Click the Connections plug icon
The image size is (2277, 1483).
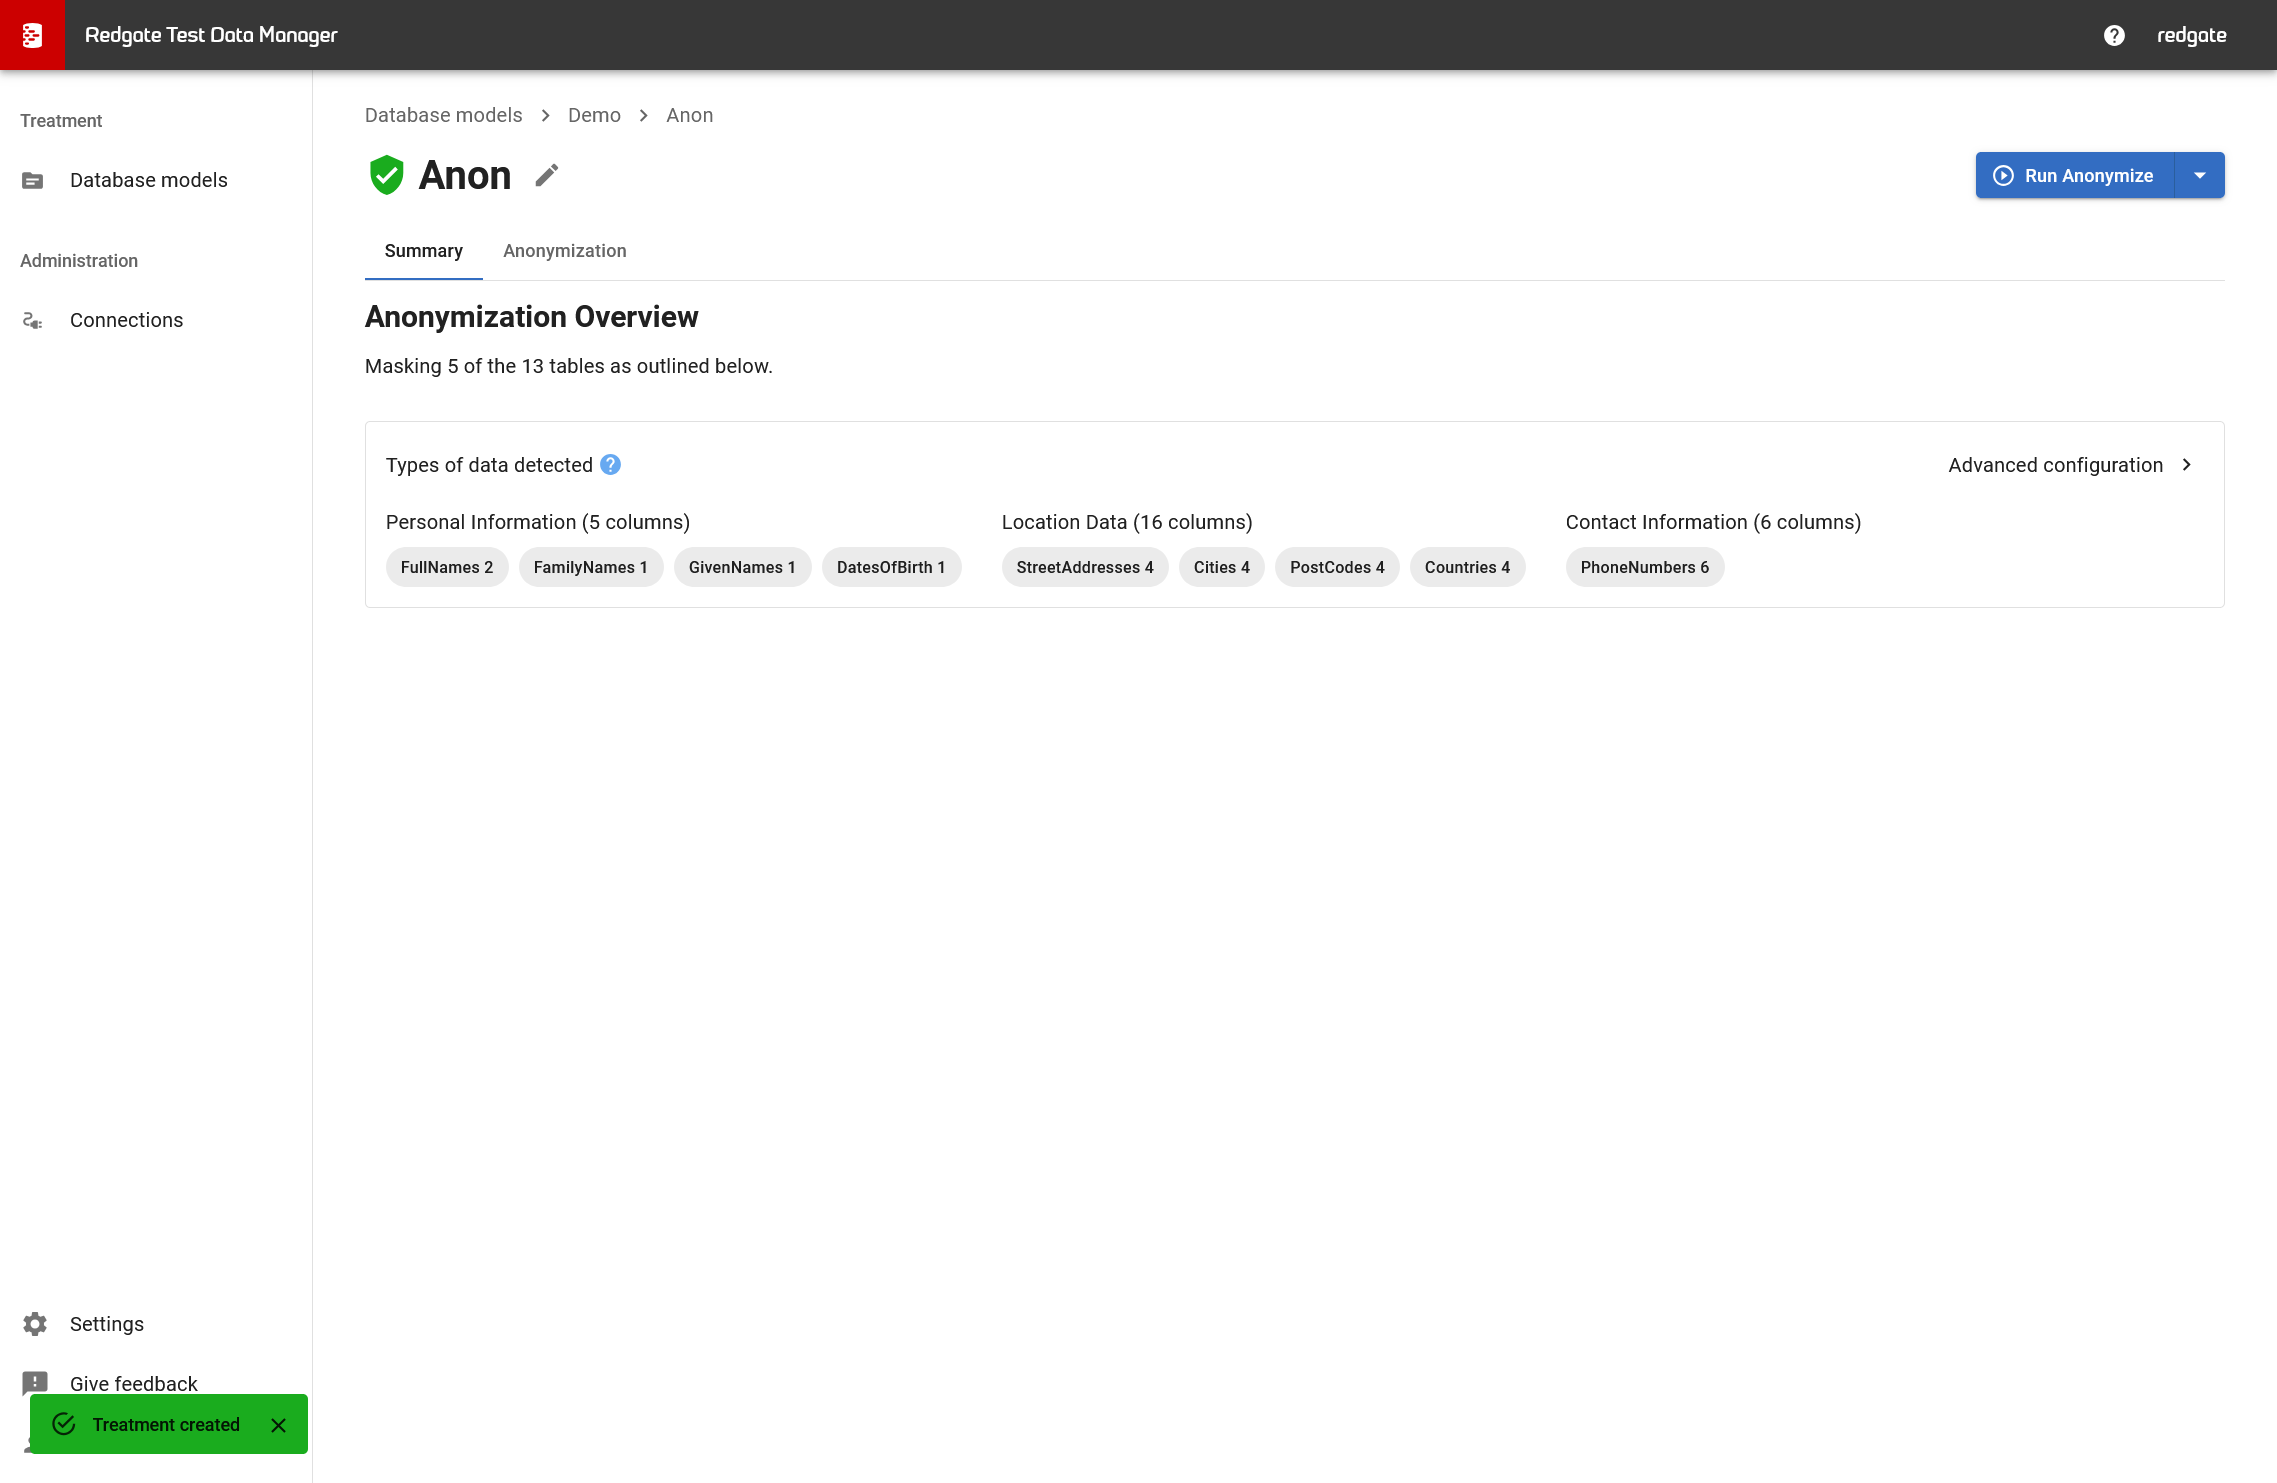tap(33, 320)
